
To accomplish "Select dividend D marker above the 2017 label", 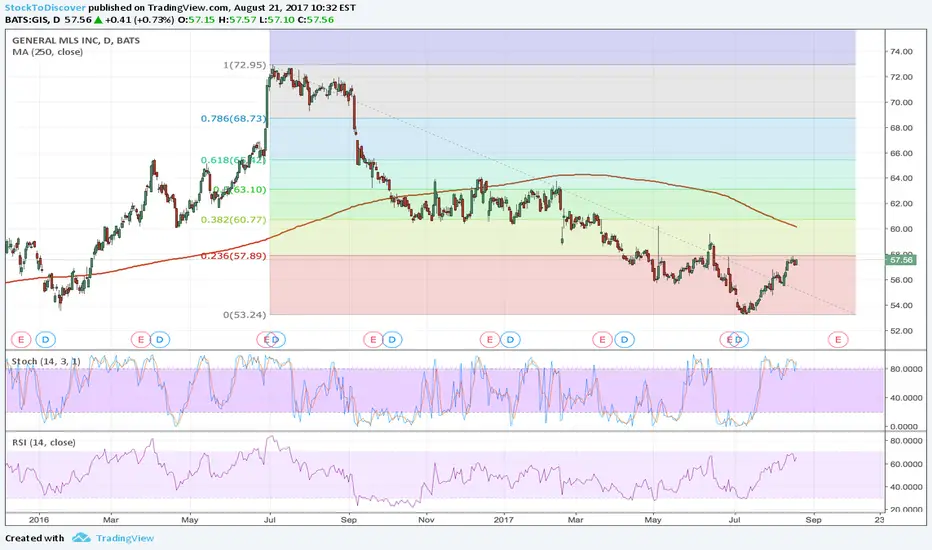I will [x=510, y=340].
